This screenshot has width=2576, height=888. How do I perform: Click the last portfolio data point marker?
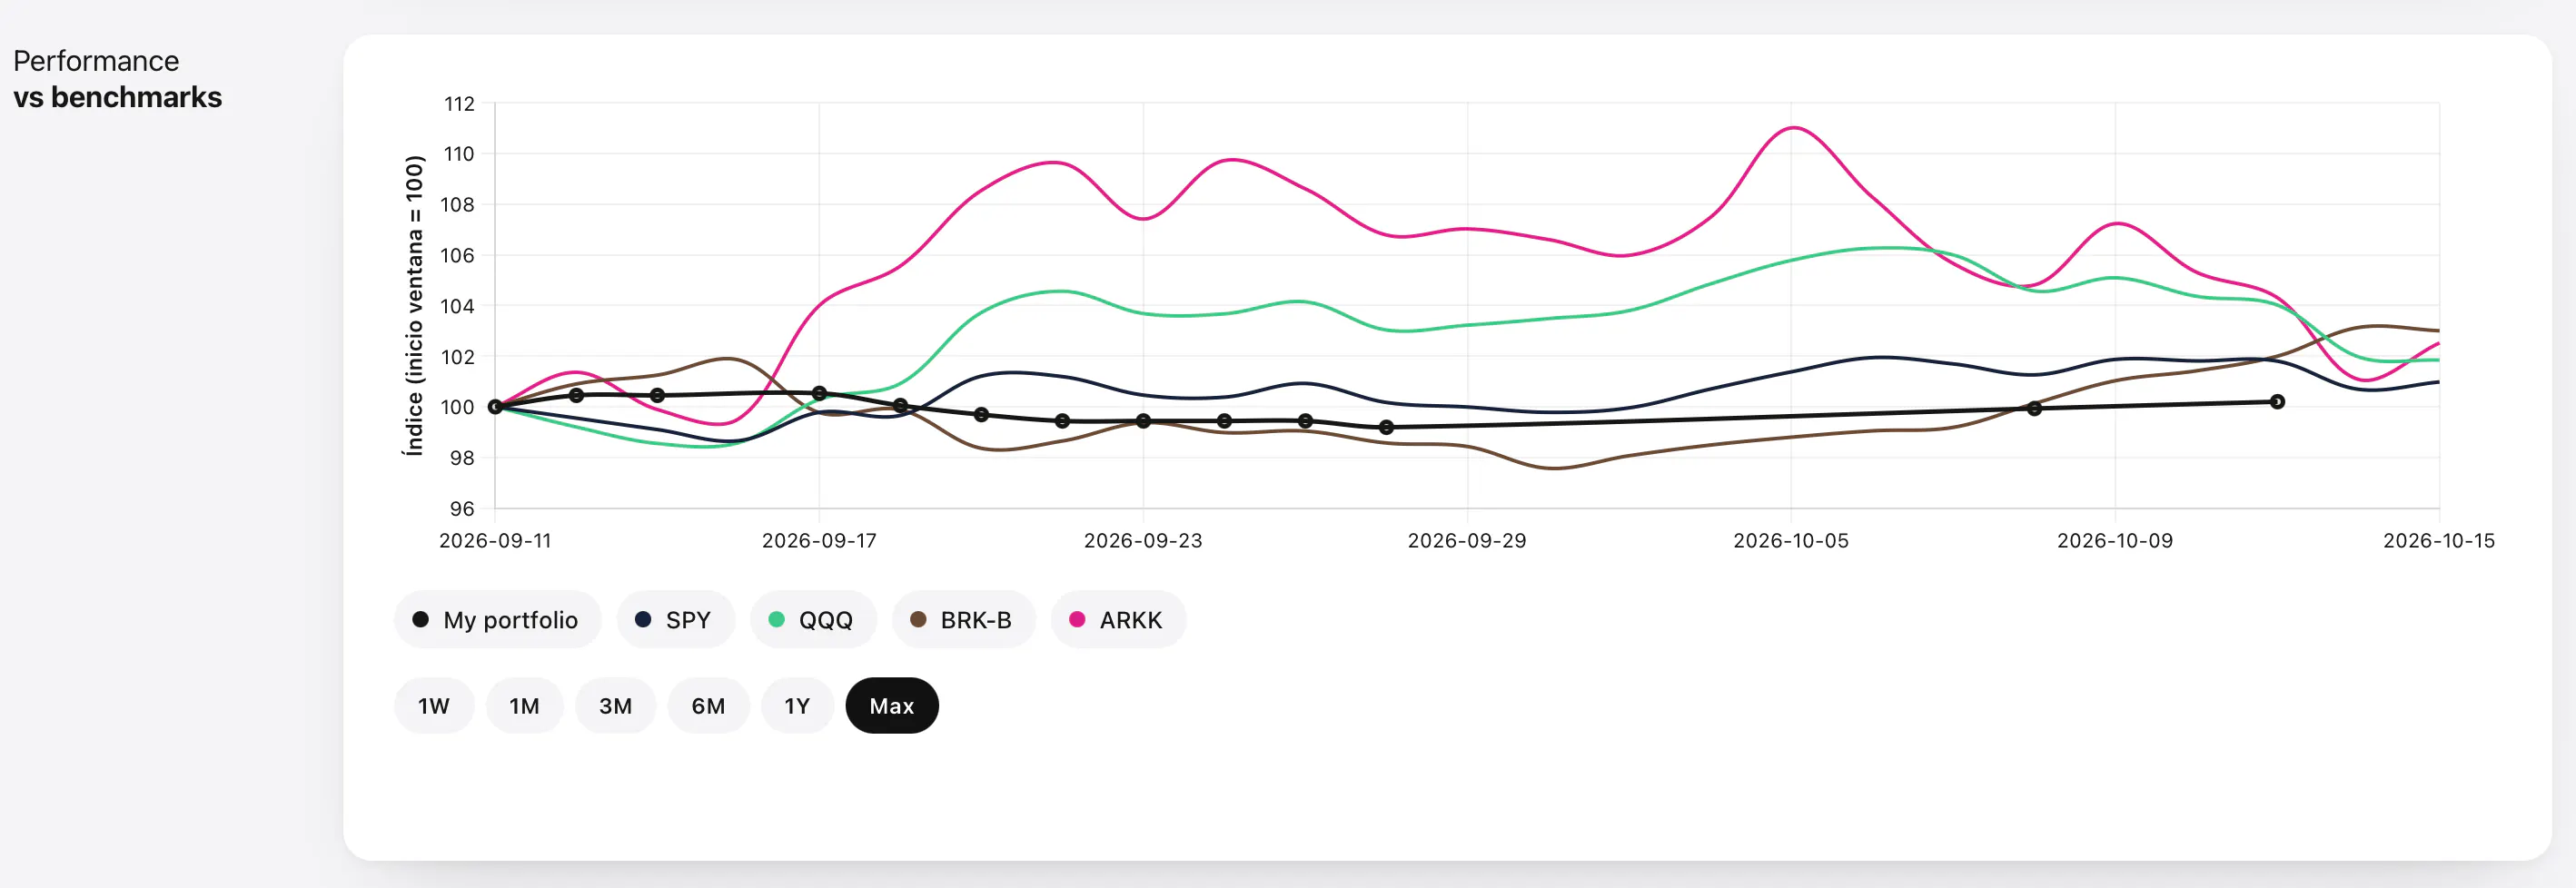(x=2277, y=402)
